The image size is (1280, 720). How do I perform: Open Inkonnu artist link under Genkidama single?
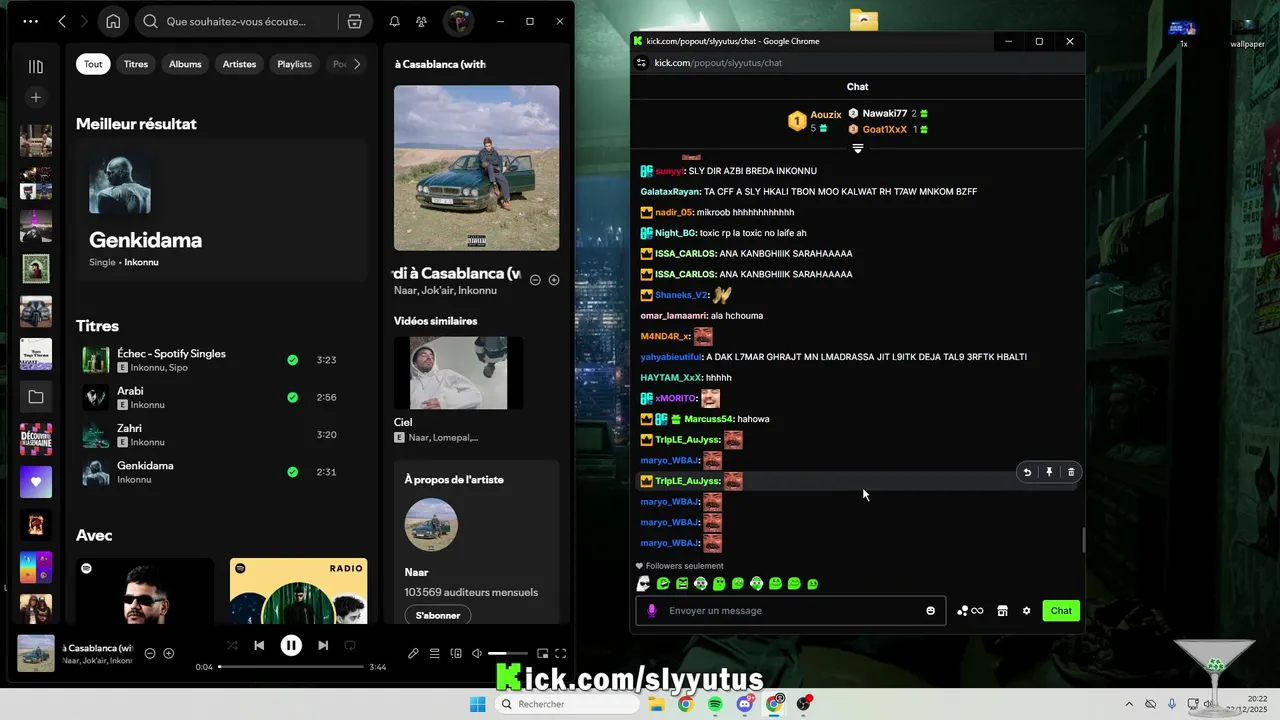(141, 262)
